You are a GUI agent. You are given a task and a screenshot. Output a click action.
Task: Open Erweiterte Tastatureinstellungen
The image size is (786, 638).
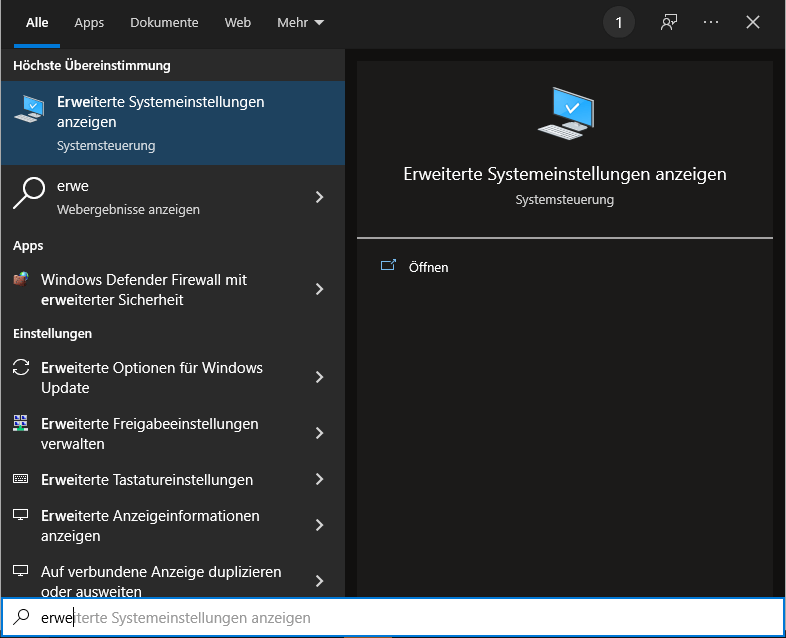coord(173,480)
